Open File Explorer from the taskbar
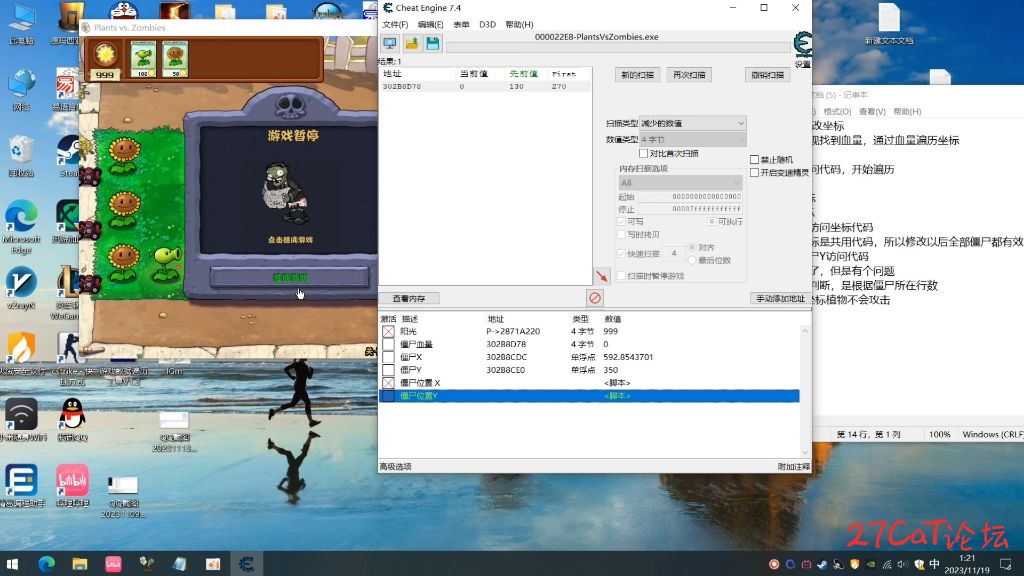This screenshot has height=576, width=1024. click(80, 563)
